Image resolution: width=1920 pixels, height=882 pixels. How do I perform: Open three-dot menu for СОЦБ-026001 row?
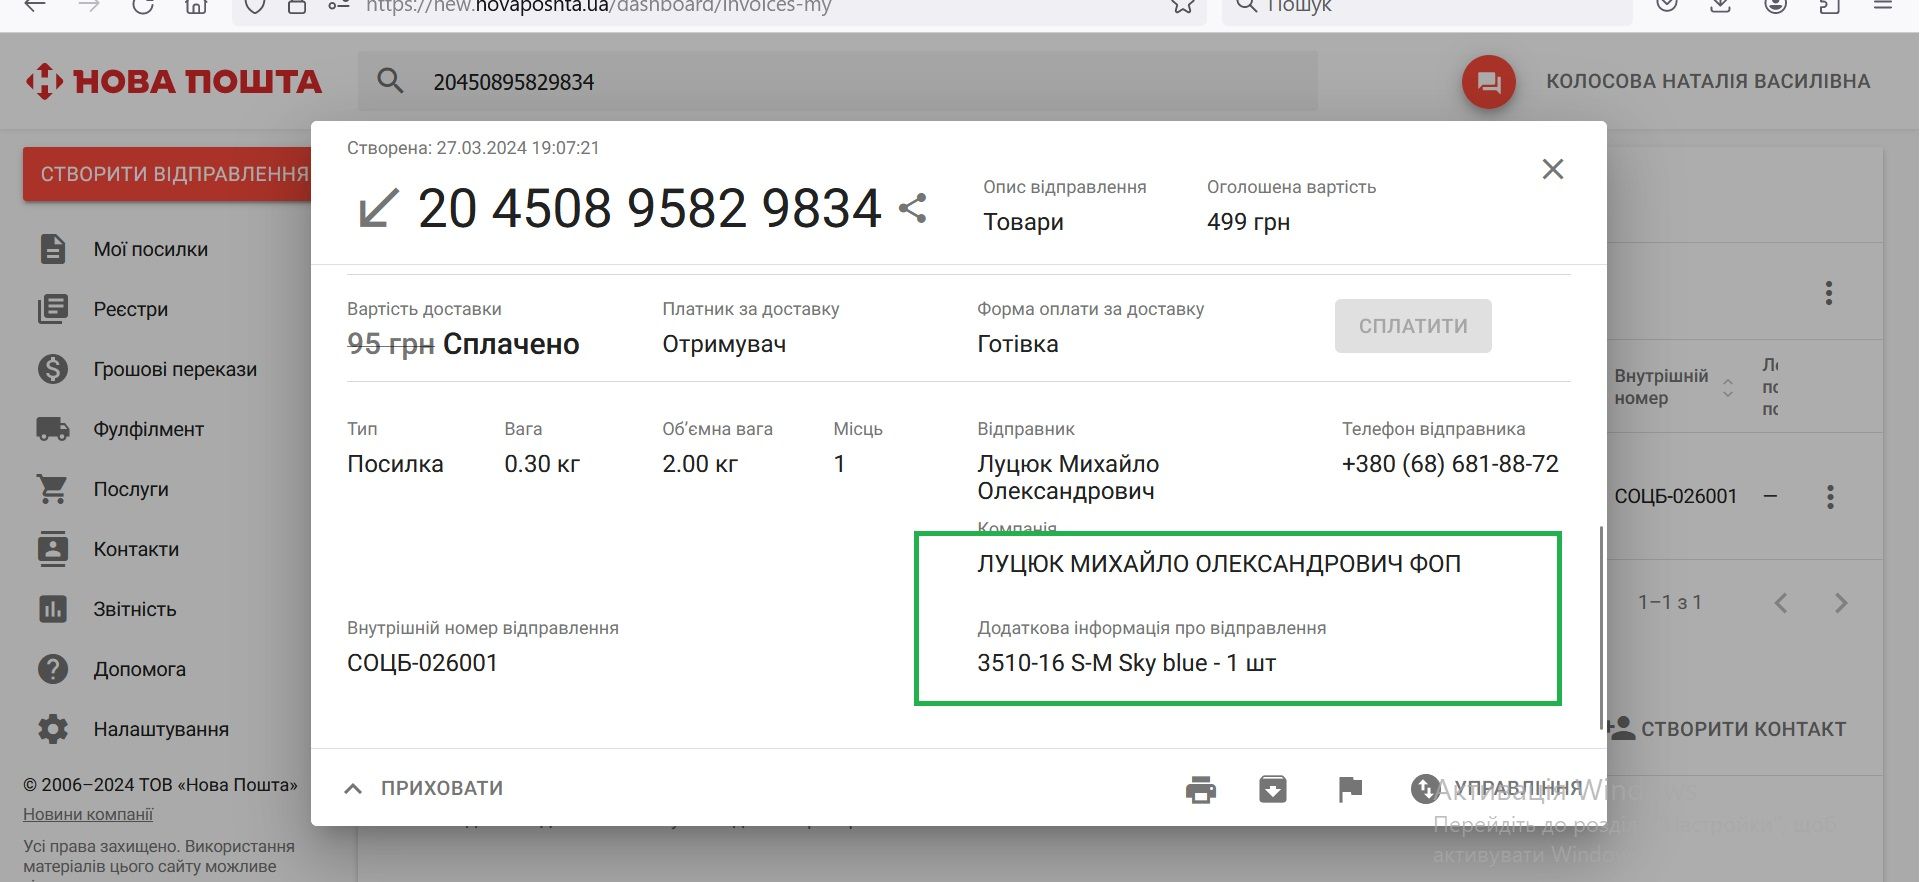tap(1830, 497)
